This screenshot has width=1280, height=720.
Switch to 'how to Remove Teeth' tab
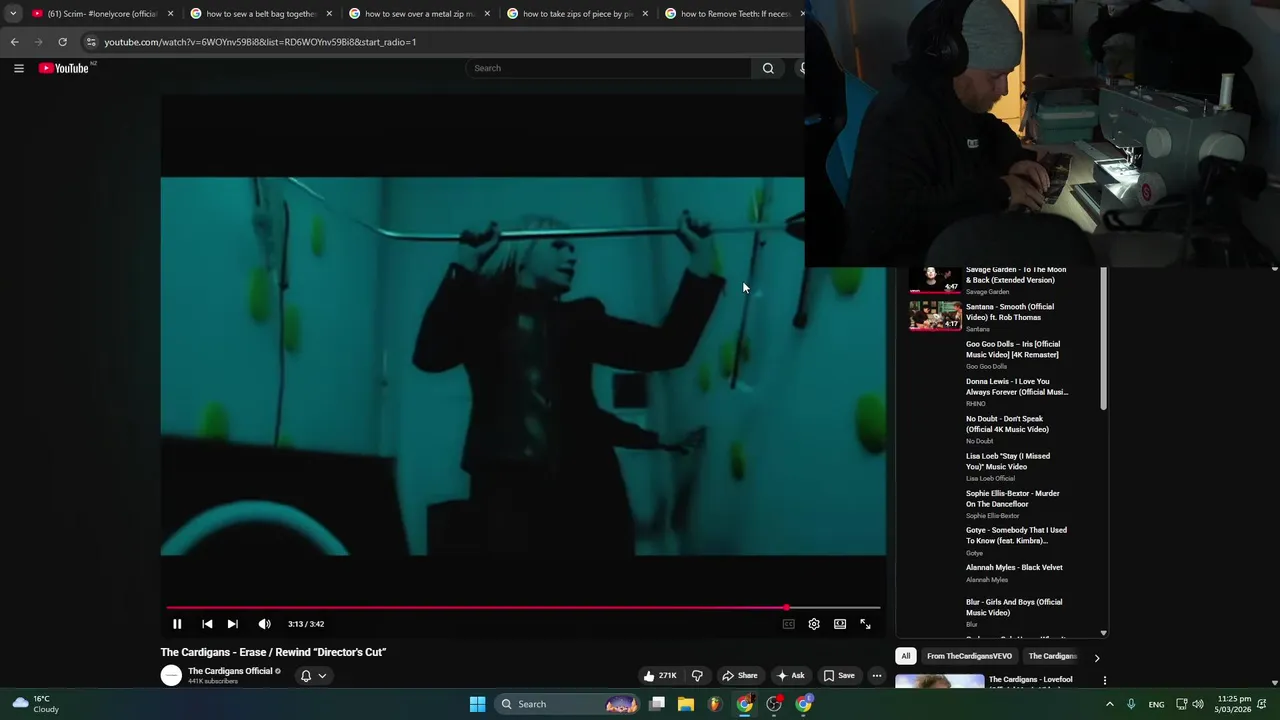click(x=735, y=14)
